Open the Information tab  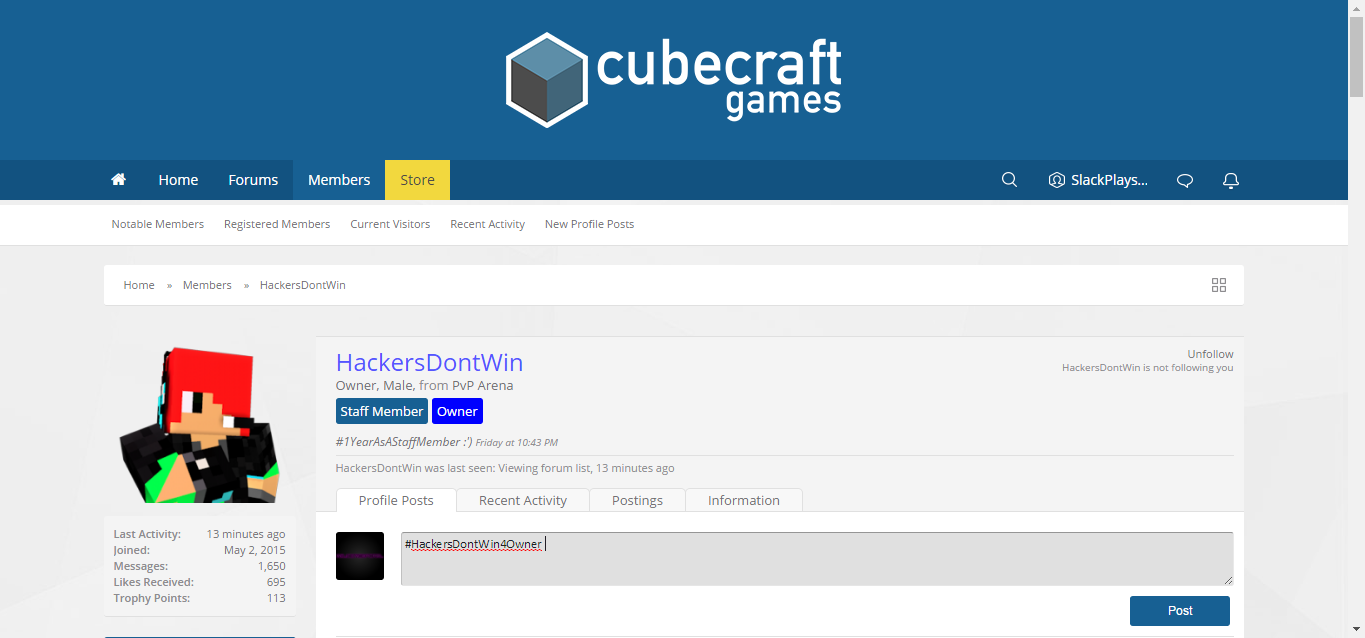click(744, 500)
